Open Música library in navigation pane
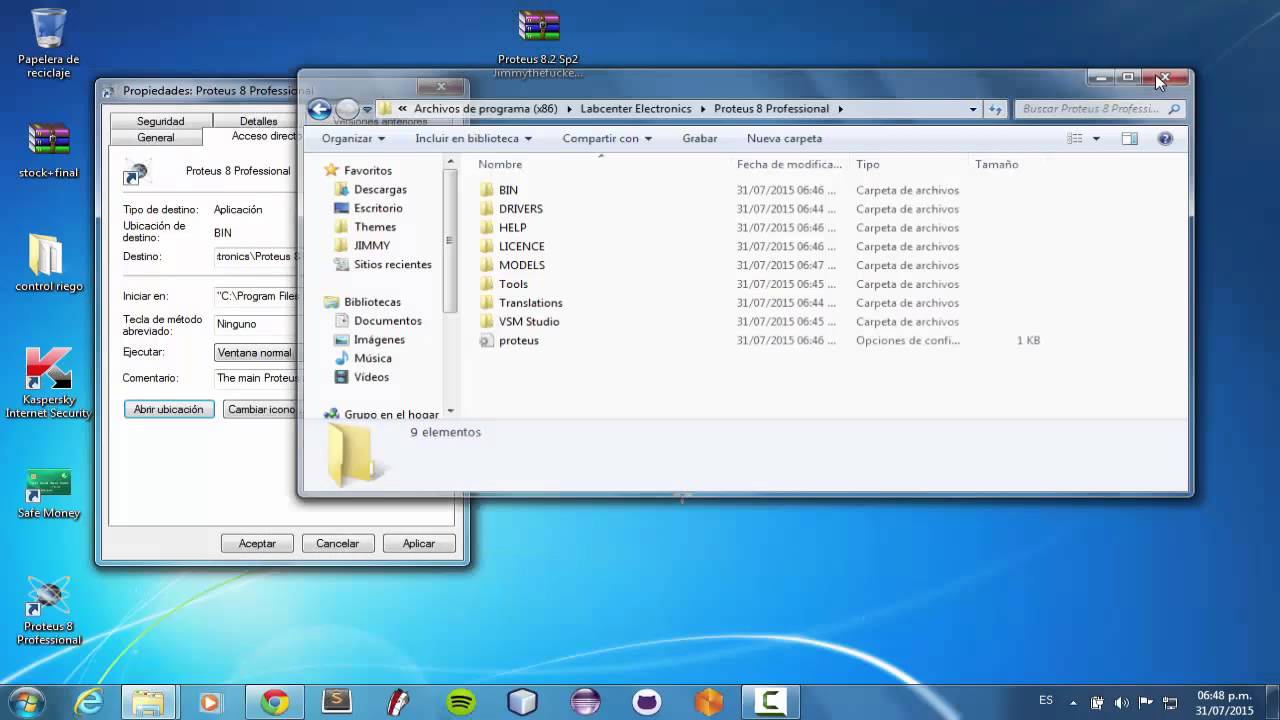This screenshot has height=720, width=1280. [372, 358]
